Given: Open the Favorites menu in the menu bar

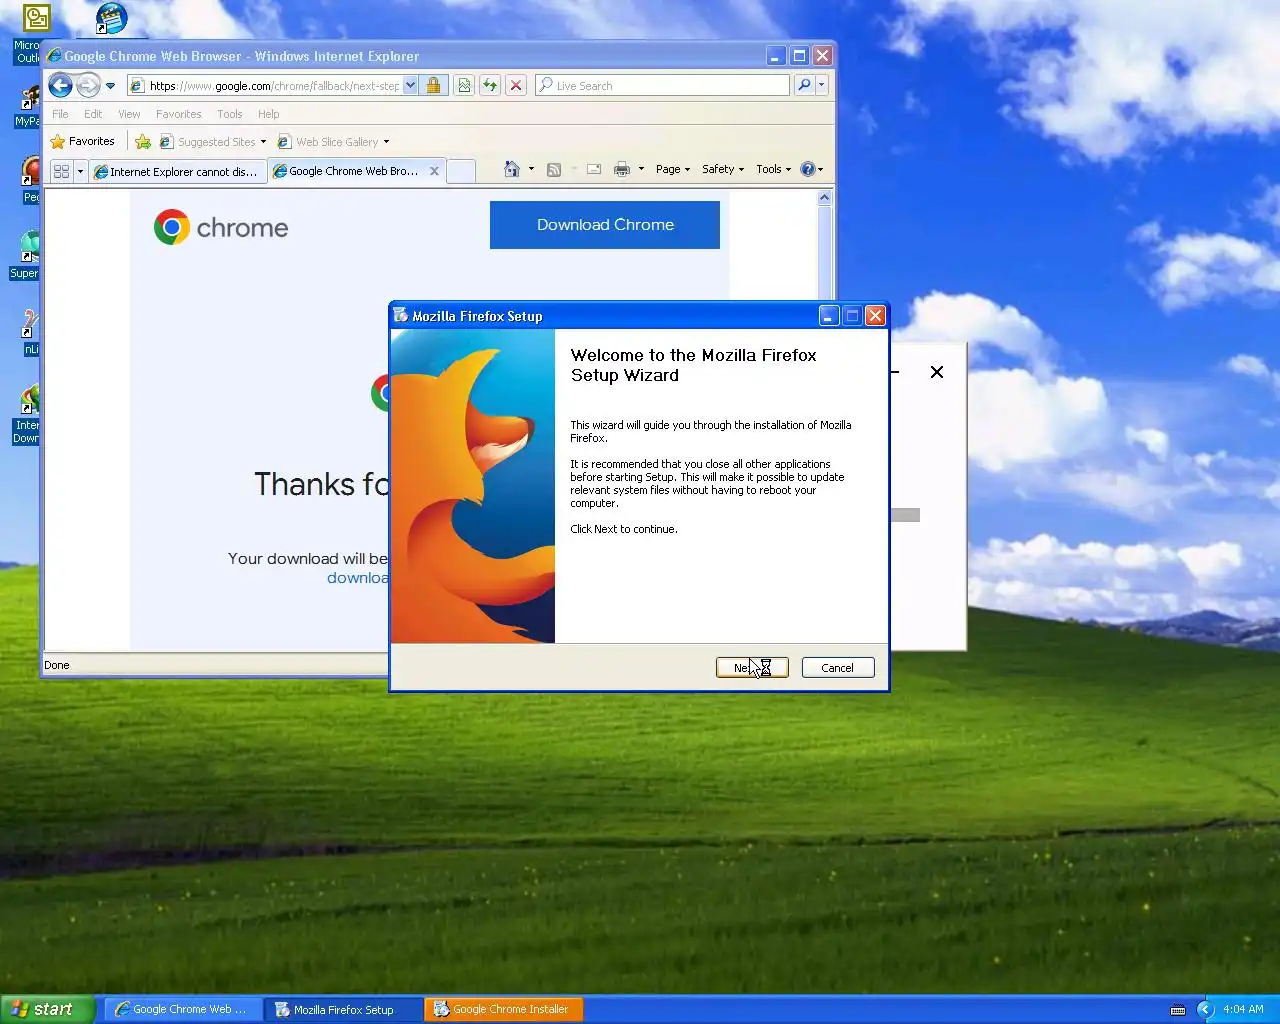Looking at the screenshot, I should [178, 114].
